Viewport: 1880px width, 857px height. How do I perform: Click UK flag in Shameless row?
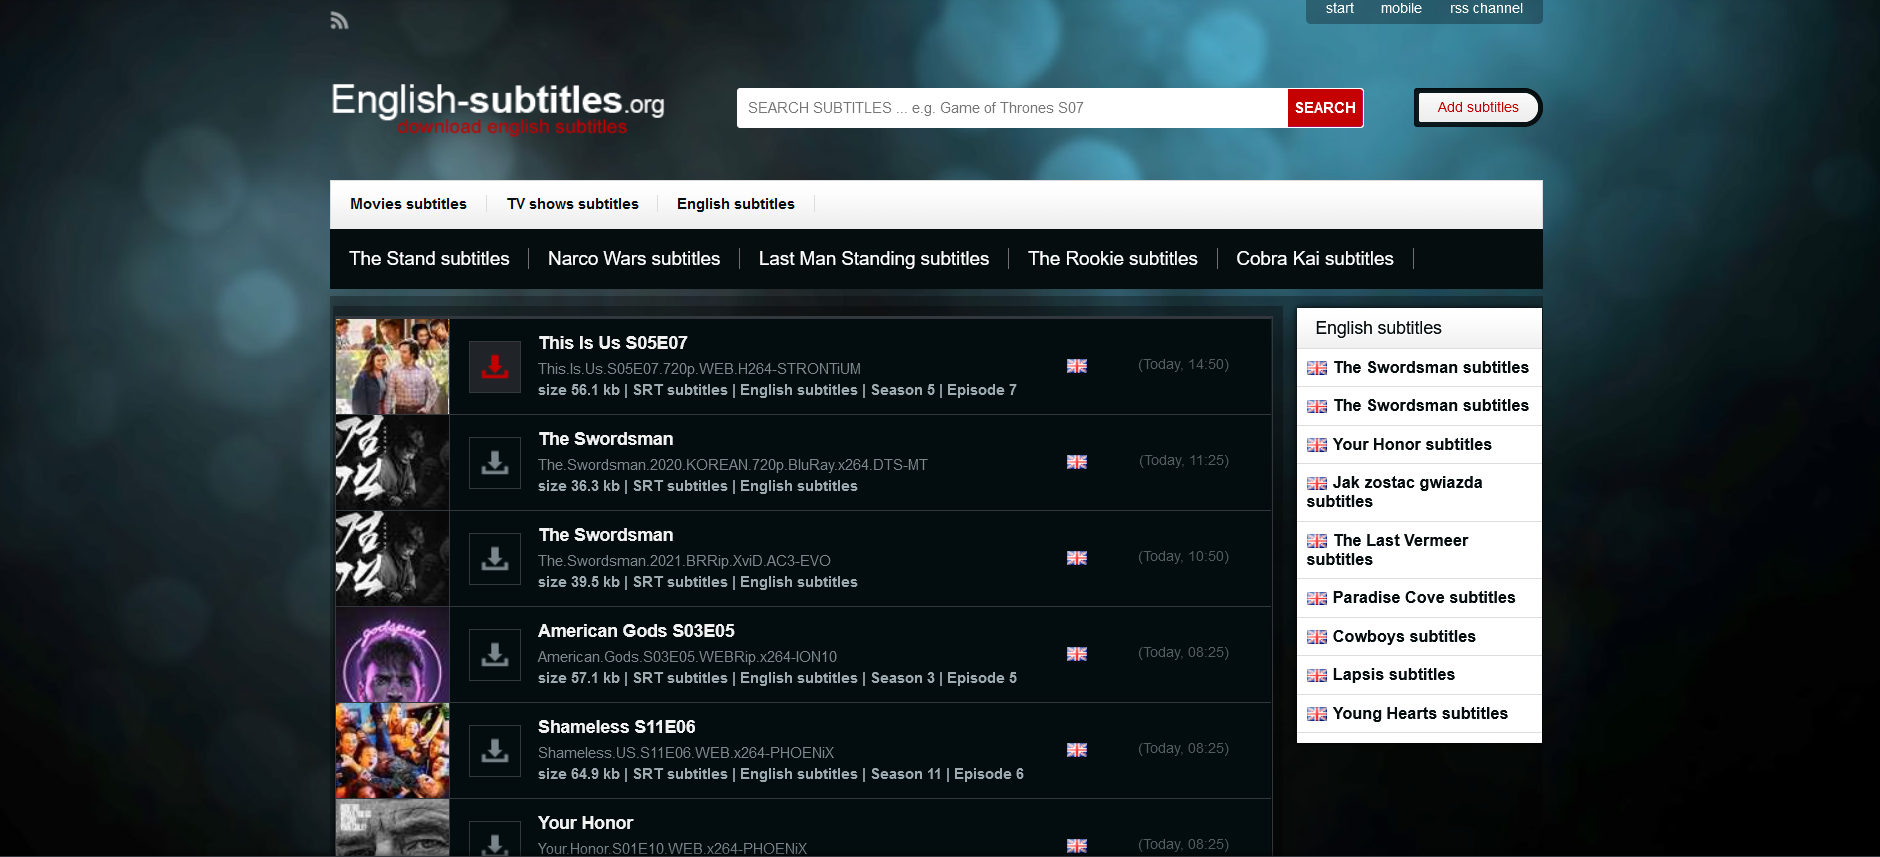pos(1077,750)
